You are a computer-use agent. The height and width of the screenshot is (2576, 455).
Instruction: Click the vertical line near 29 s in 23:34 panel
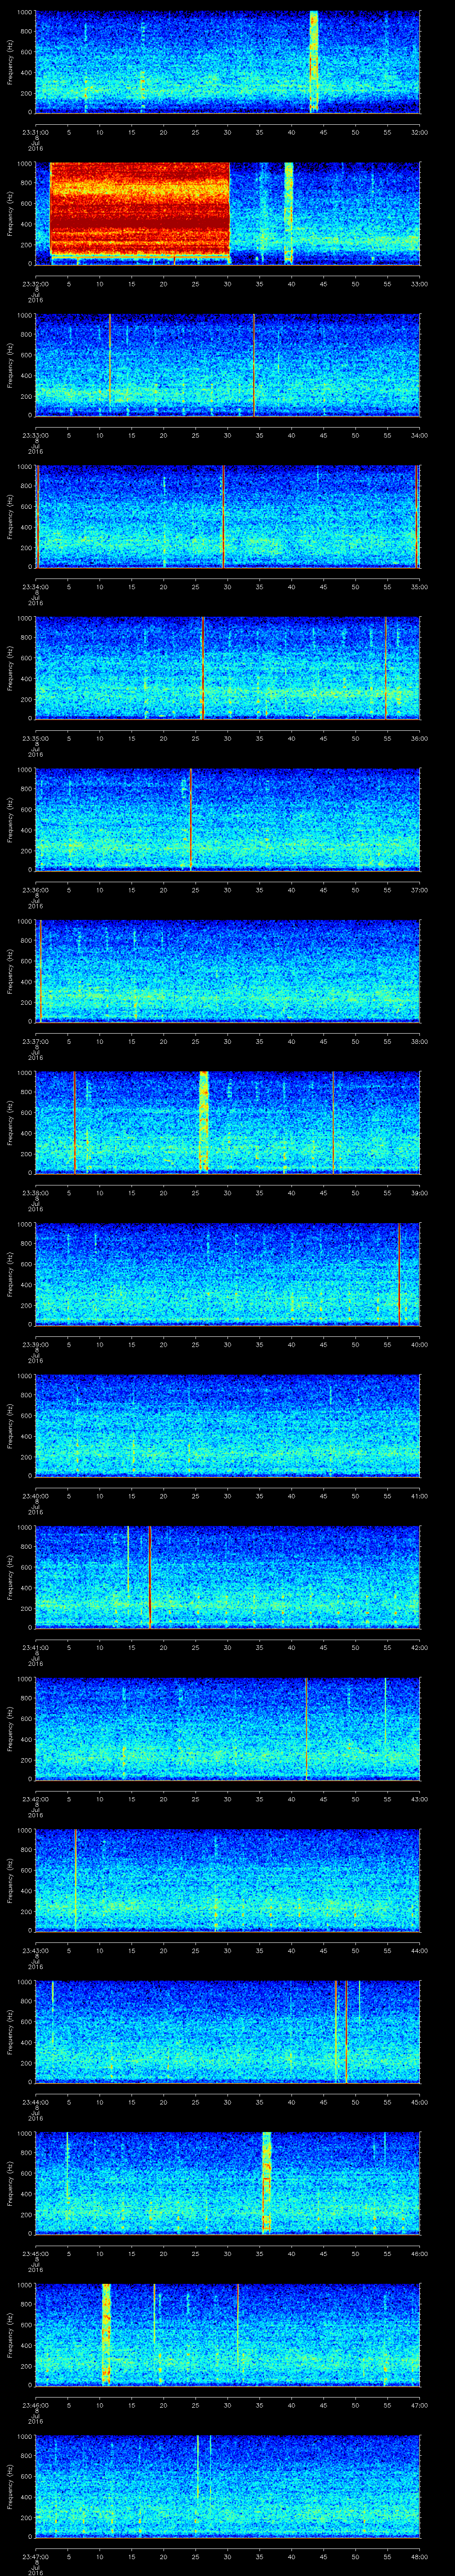coord(223,516)
